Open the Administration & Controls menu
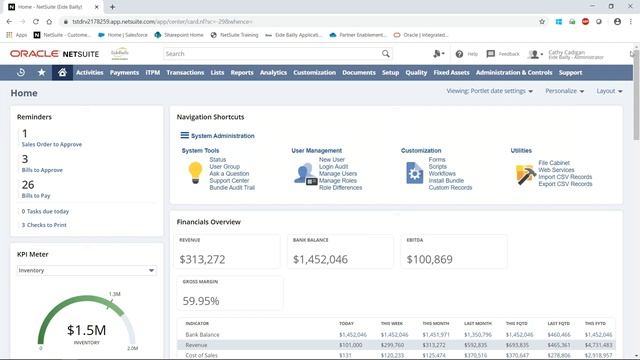The width and height of the screenshot is (640, 360). [x=514, y=72]
